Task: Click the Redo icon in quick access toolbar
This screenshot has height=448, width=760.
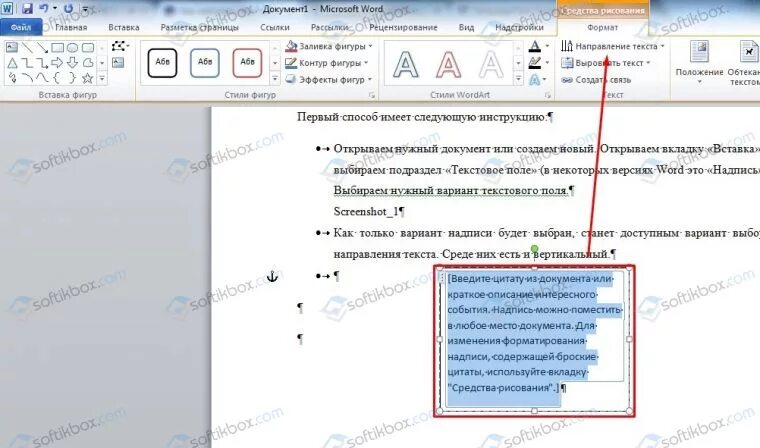Action: (68, 8)
